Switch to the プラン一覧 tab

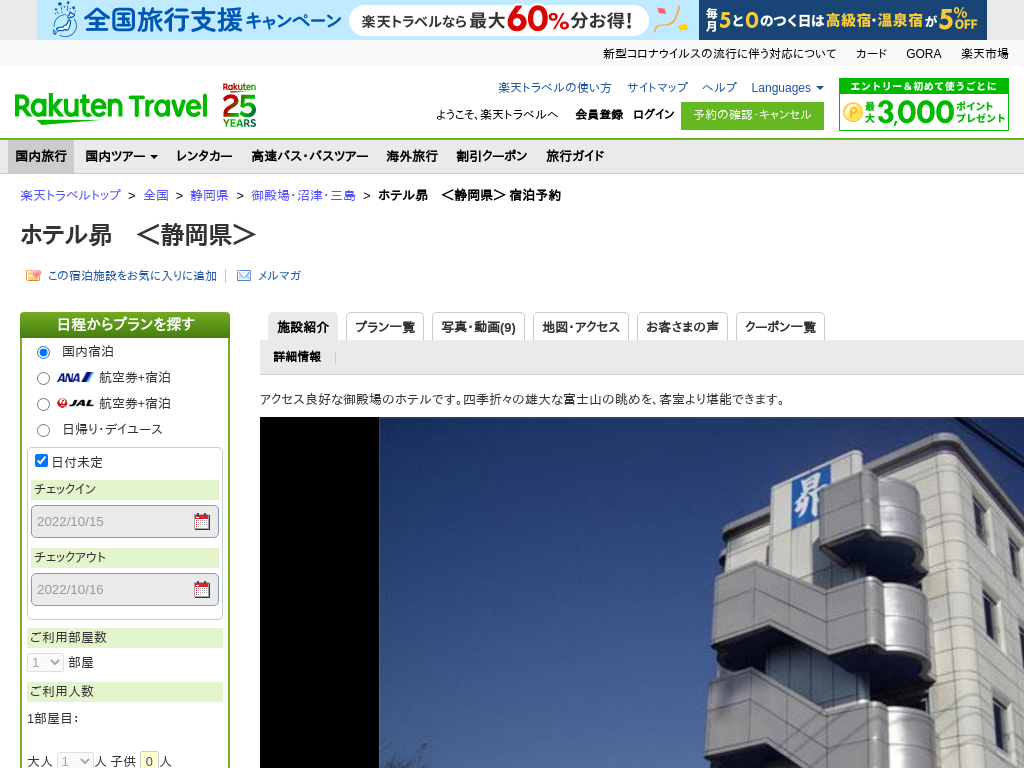[x=385, y=327]
